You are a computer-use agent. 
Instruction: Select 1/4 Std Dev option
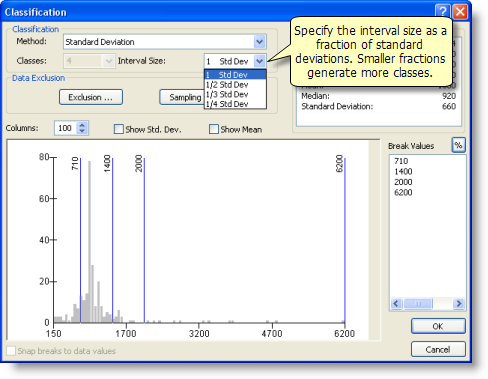235,104
